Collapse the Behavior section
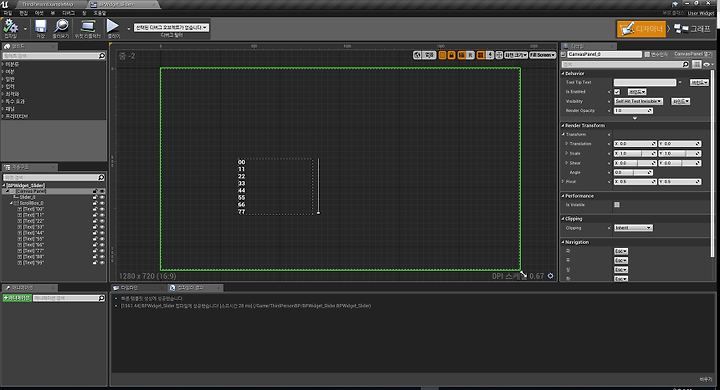 click(x=563, y=73)
